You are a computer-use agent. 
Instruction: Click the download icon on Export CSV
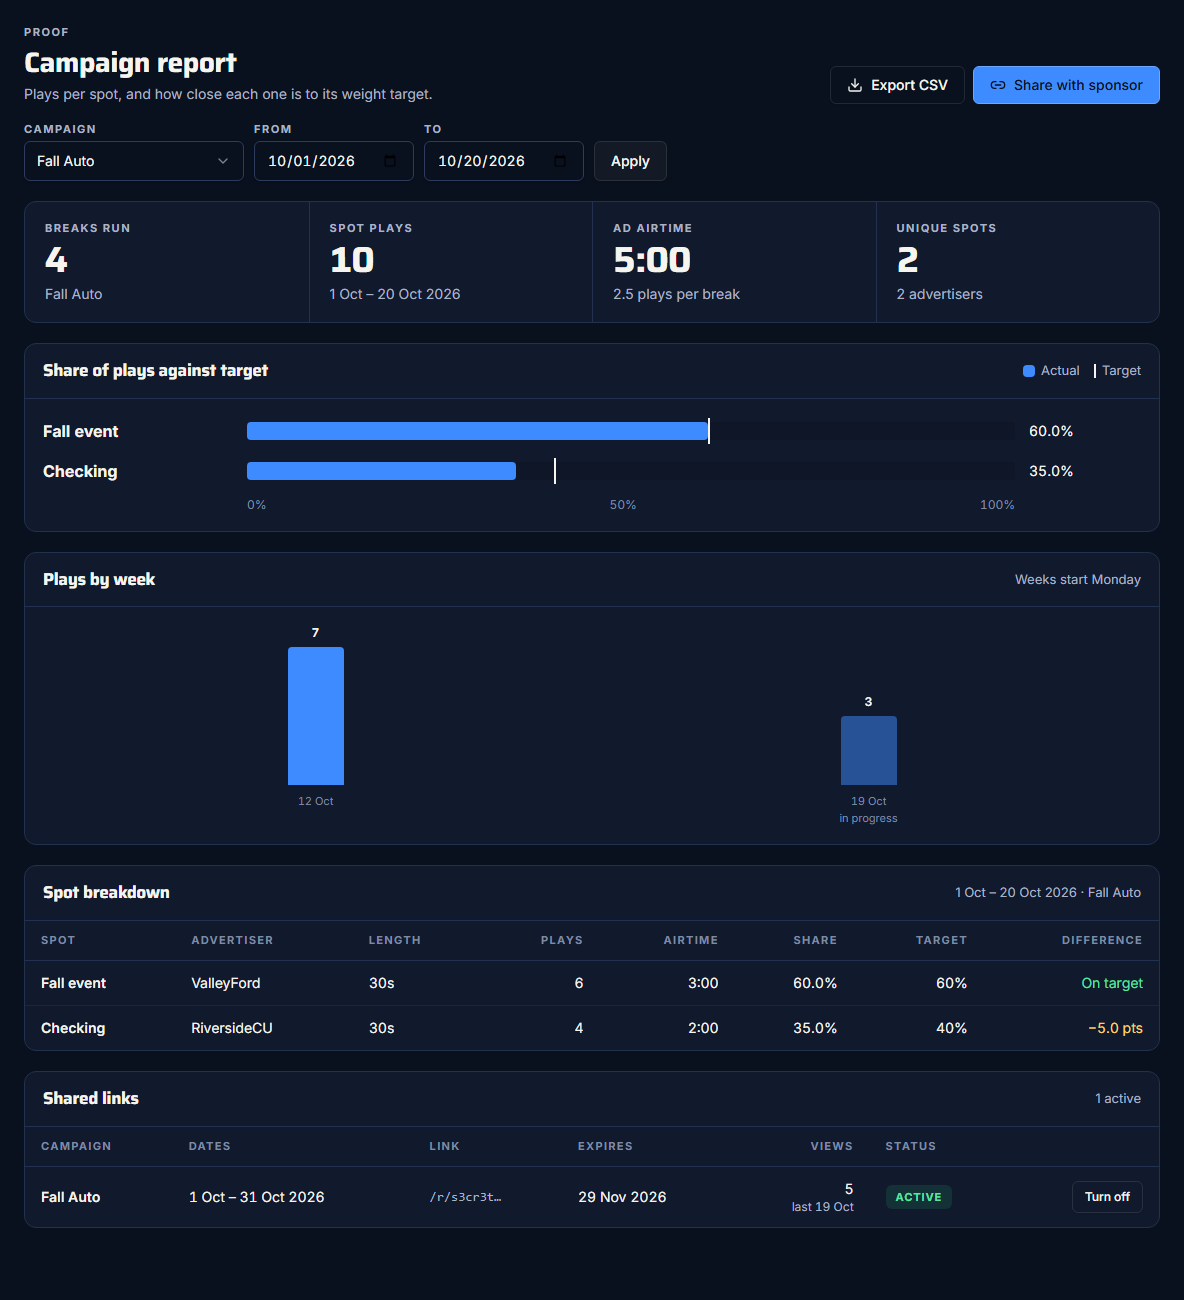[855, 85]
